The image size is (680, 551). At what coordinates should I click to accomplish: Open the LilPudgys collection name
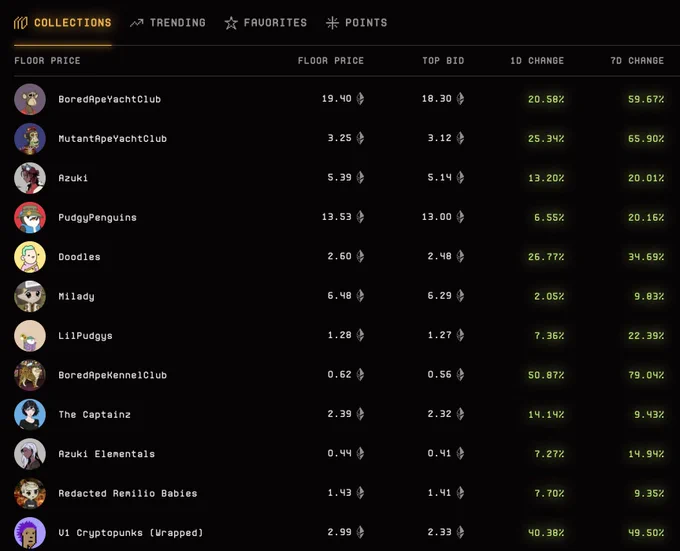(85, 336)
